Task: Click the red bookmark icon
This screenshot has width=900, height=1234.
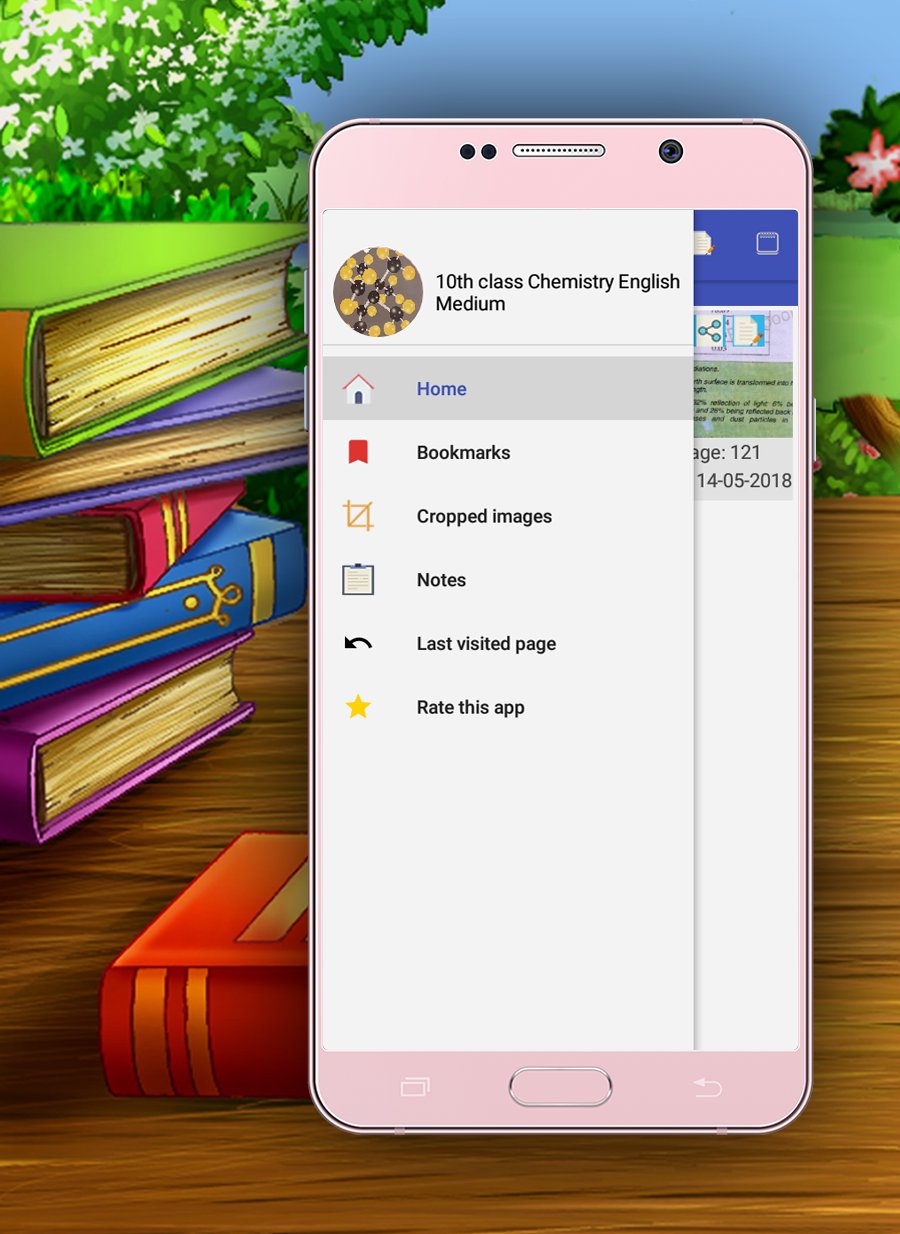Action: (358, 452)
